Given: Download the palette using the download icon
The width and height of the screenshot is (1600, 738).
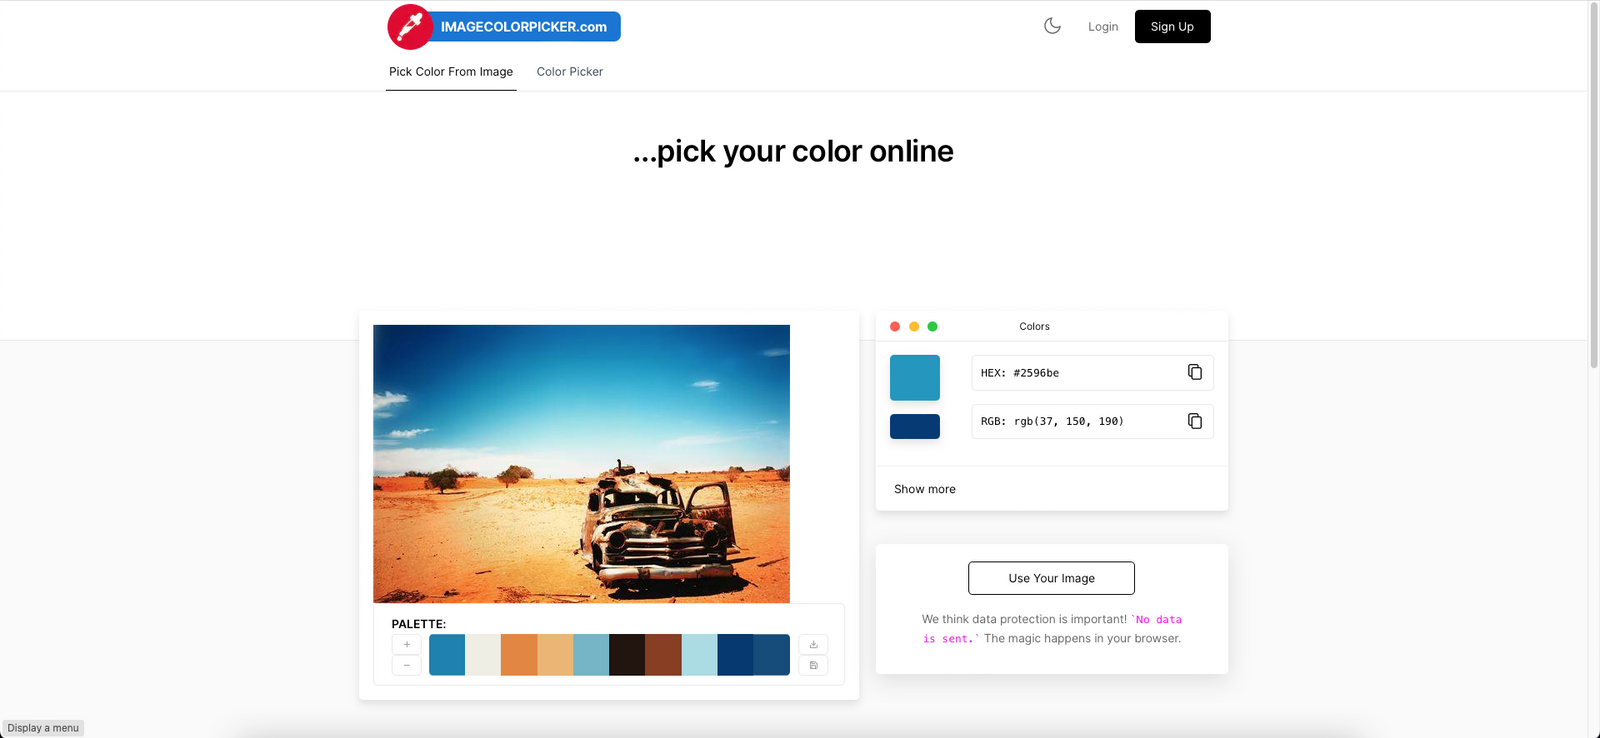Looking at the screenshot, I should click(813, 645).
